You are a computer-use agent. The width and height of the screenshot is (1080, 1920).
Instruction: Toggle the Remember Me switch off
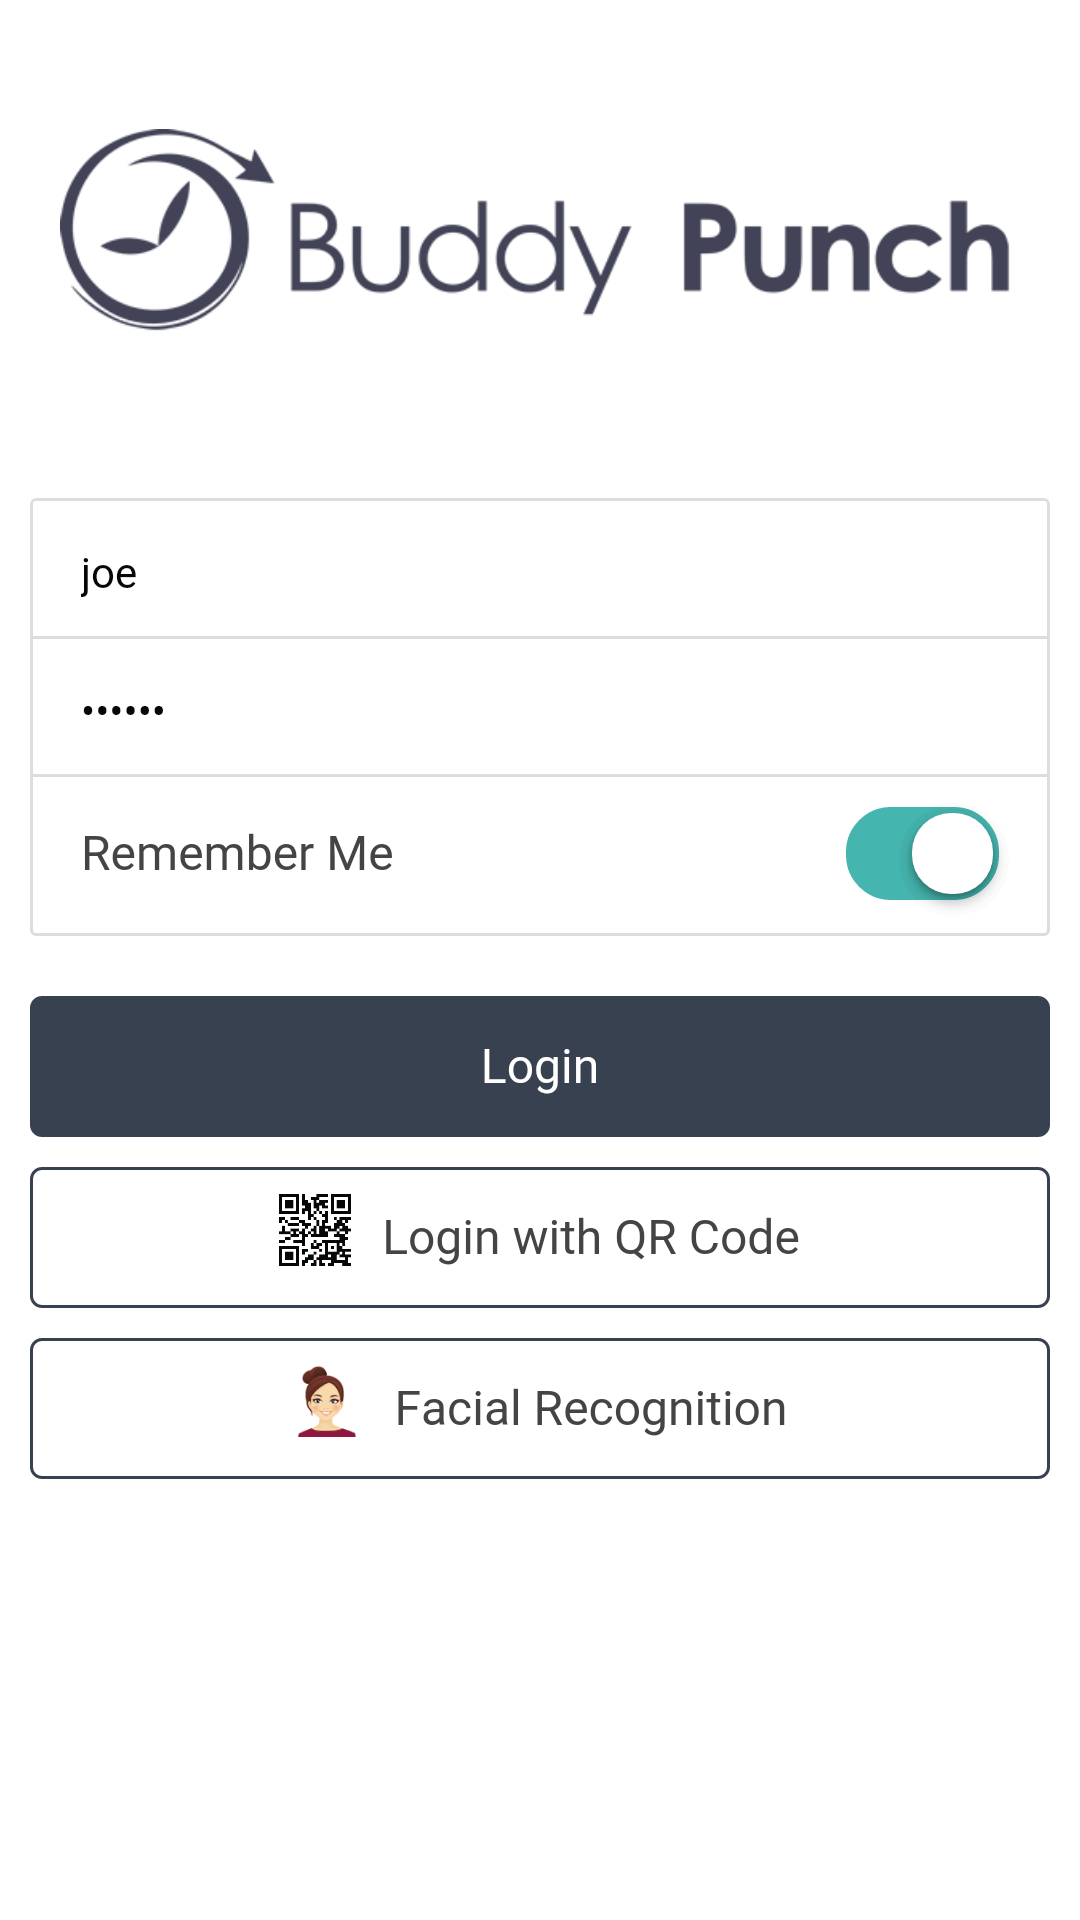point(922,853)
